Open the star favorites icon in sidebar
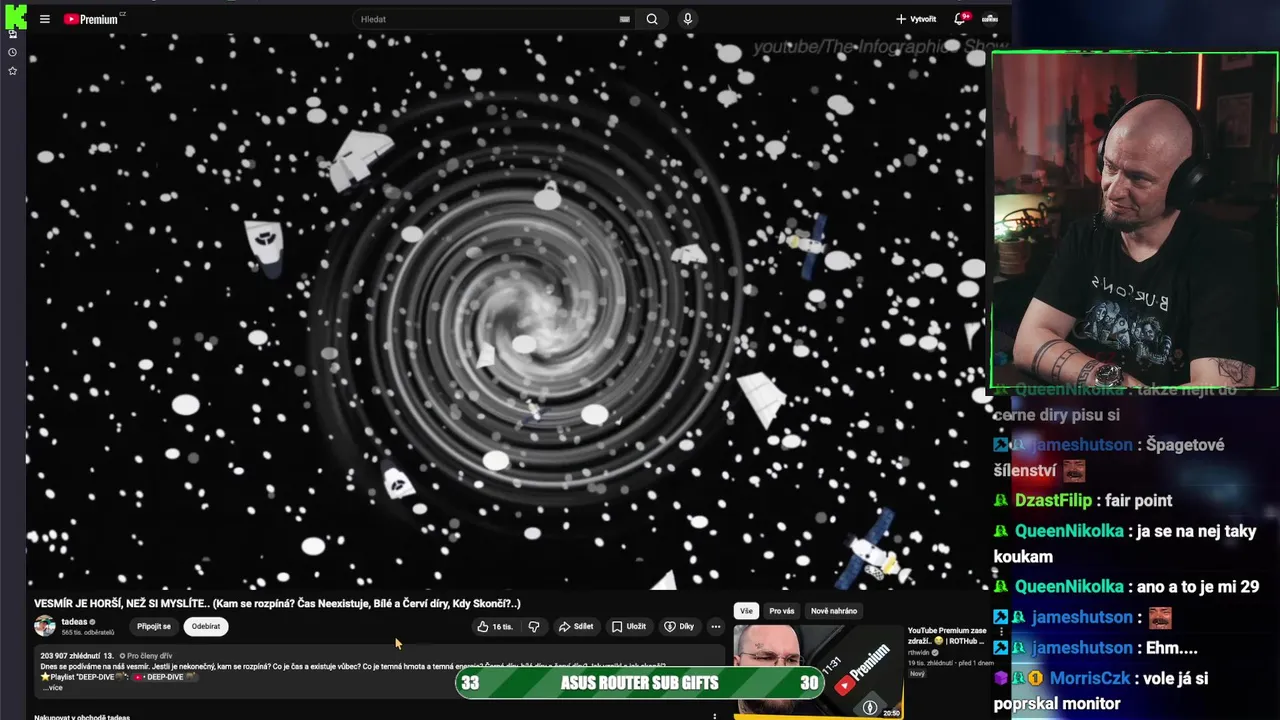Viewport: 1280px width, 720px height. (12, 71)
